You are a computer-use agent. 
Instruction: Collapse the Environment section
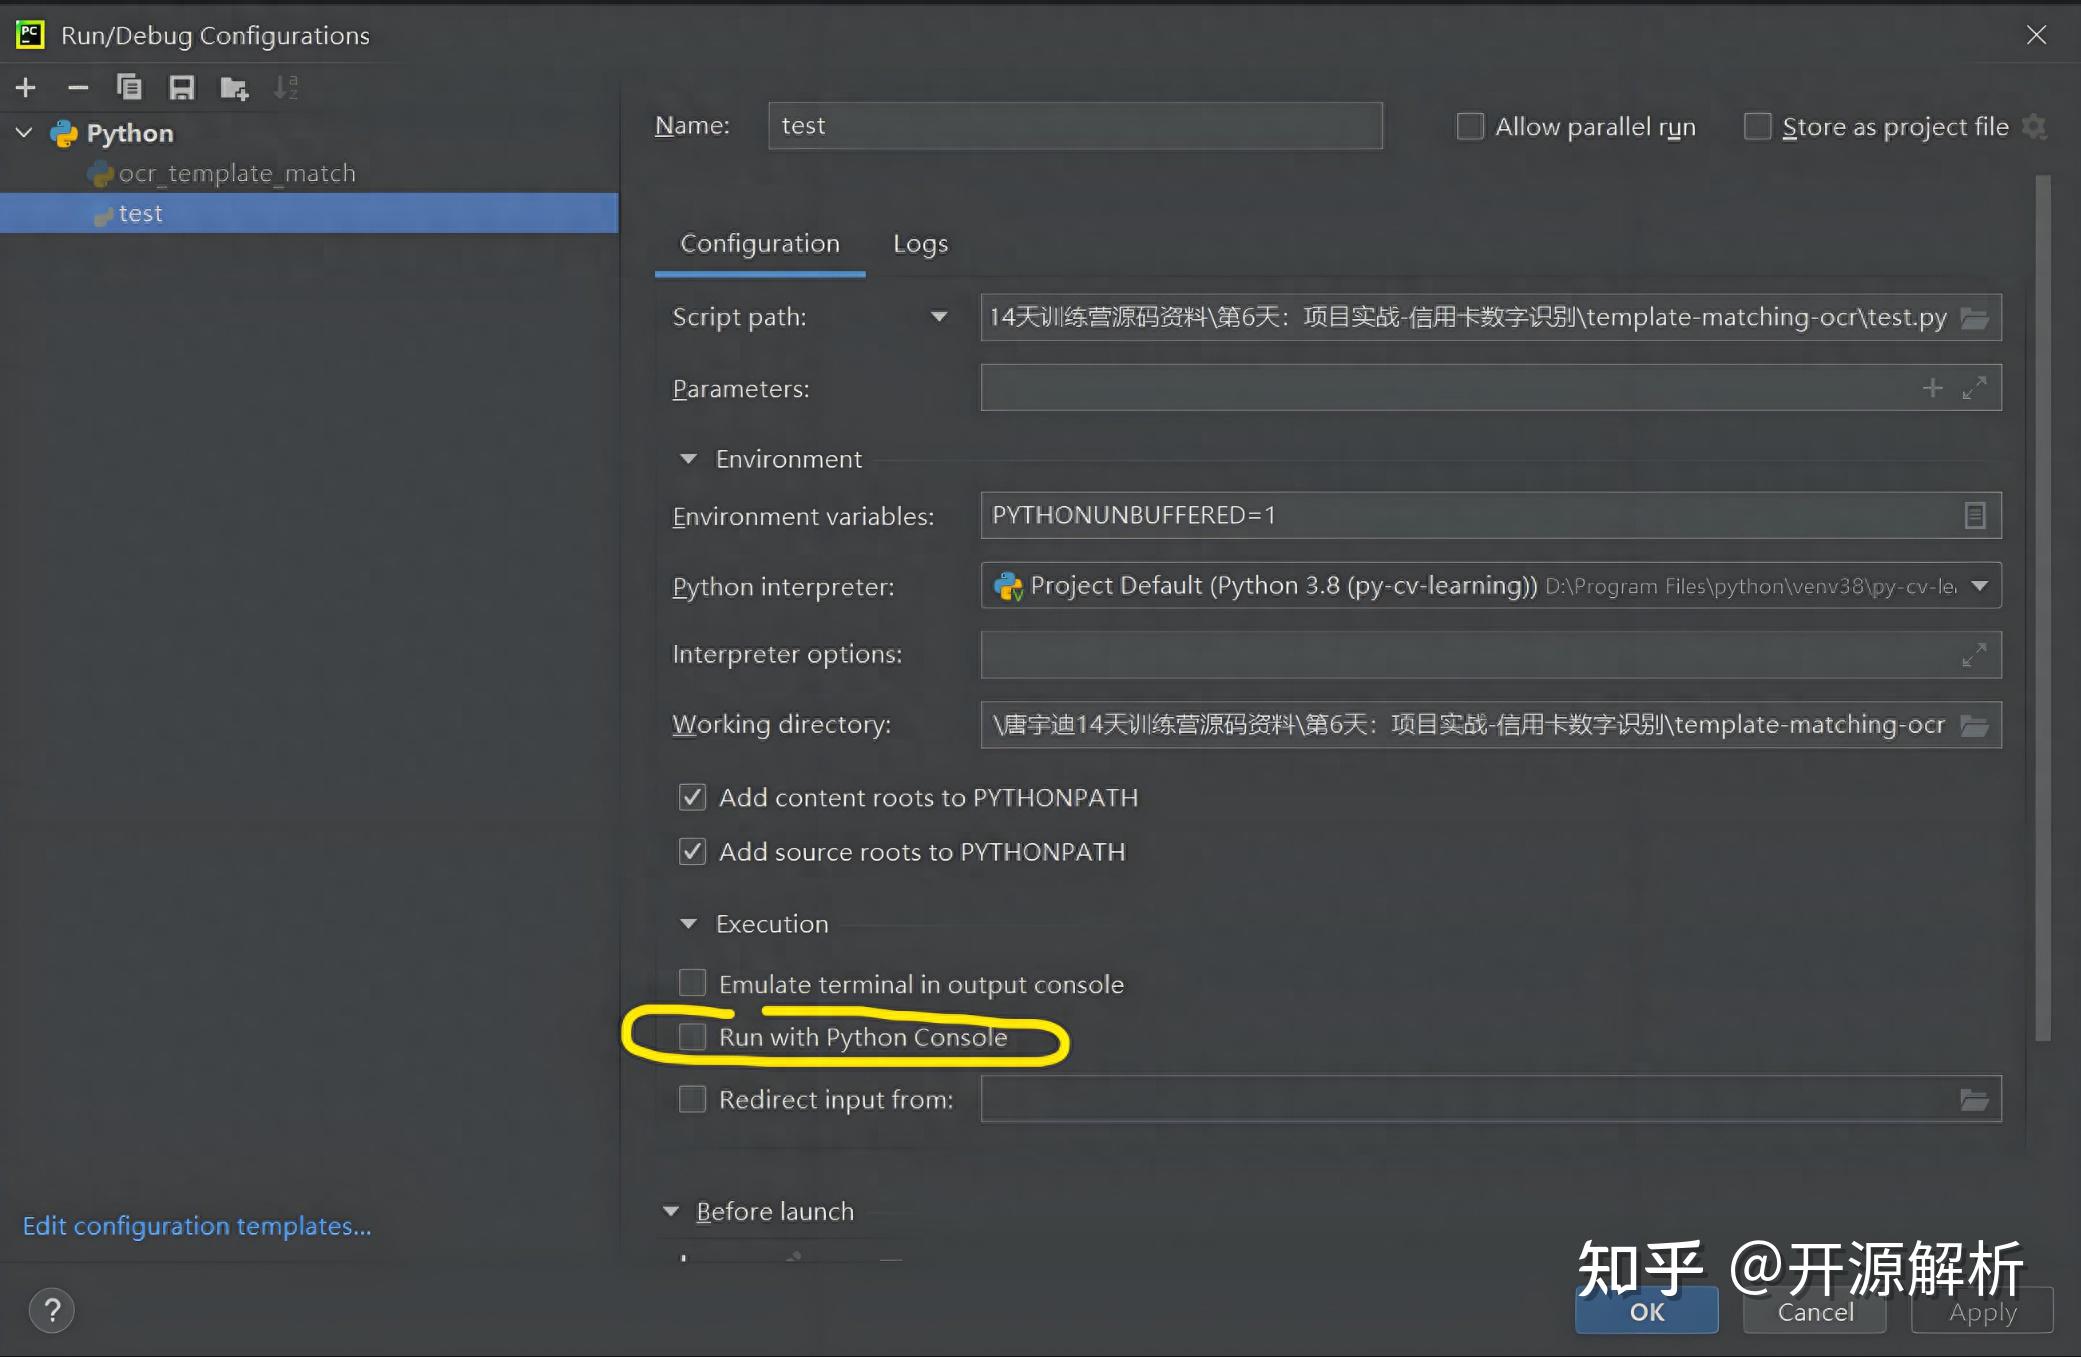pos(687,458)
